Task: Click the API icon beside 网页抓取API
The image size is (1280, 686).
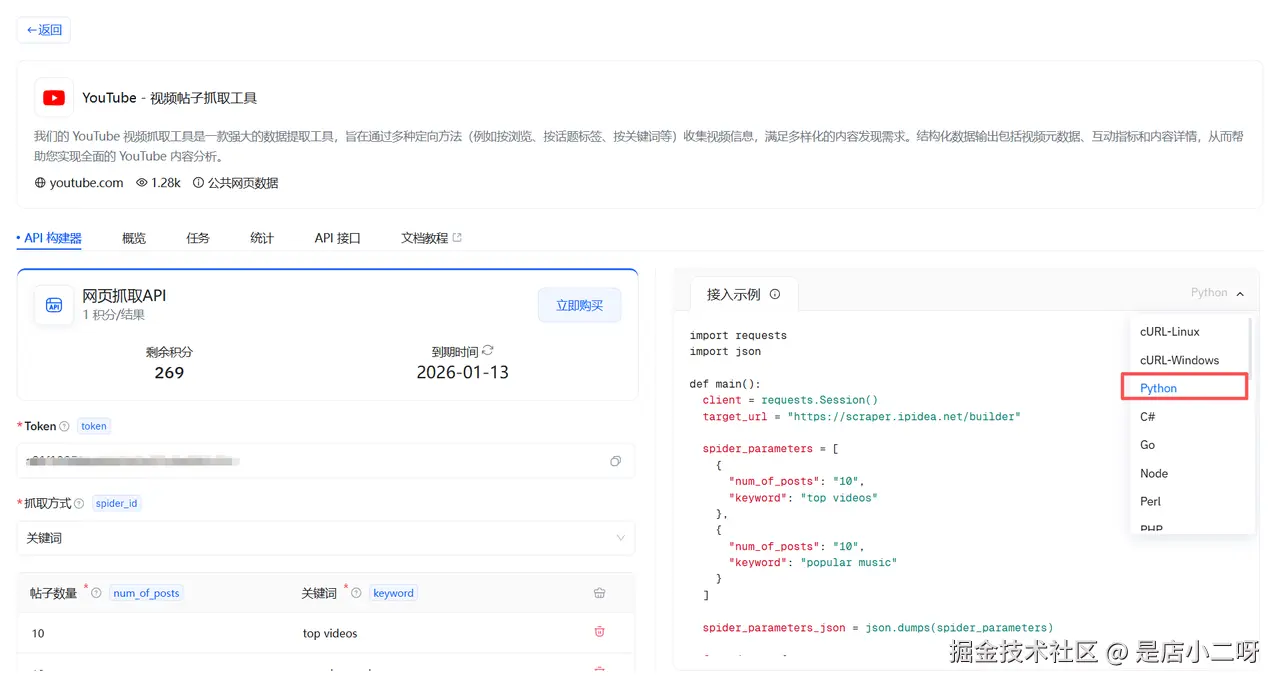Action: pyautogui.click(x=54, y=305)
